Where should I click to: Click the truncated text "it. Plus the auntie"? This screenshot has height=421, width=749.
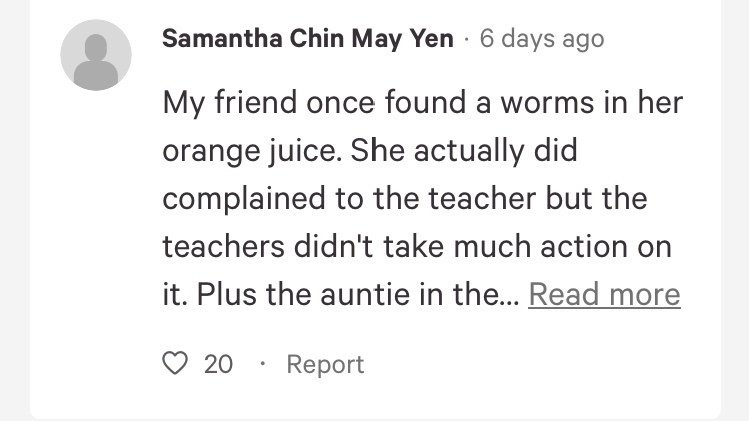click(338, 294)
